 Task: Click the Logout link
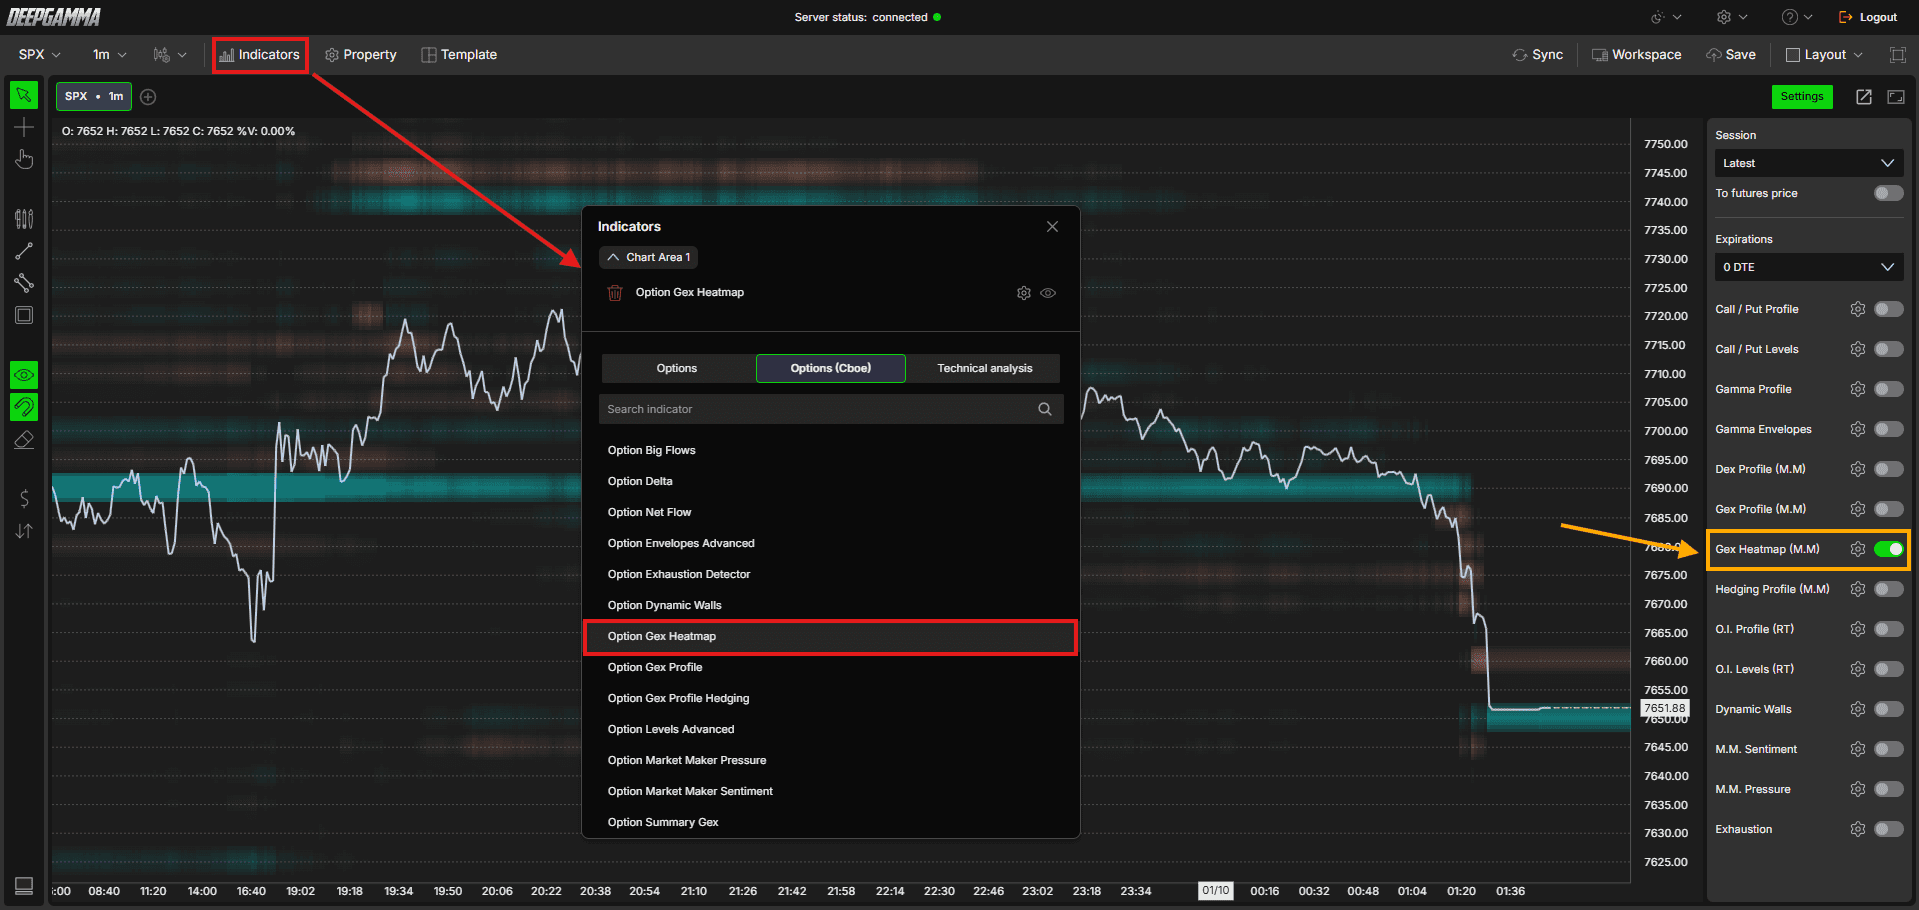(x=1868, y=17)
